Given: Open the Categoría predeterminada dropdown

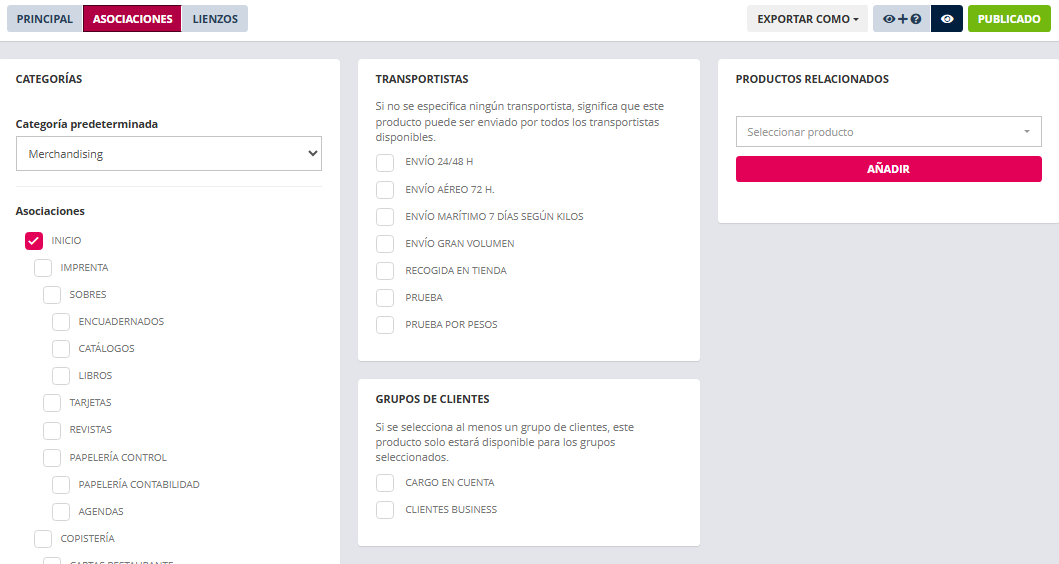Looking at the screenshot, I should (169, 154).
